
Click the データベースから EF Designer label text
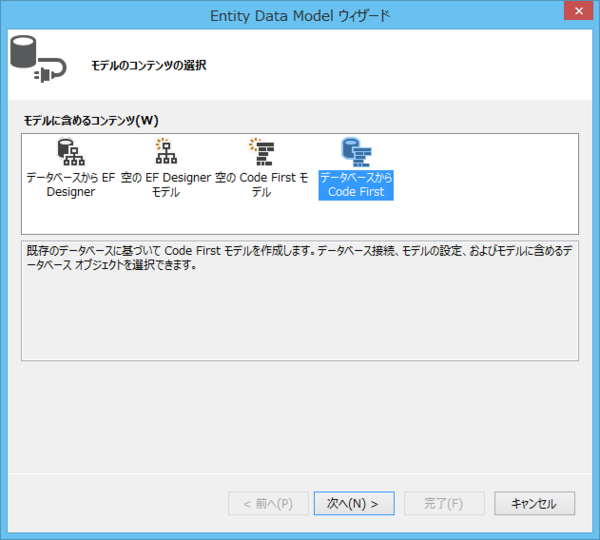(x=71, y=185)
